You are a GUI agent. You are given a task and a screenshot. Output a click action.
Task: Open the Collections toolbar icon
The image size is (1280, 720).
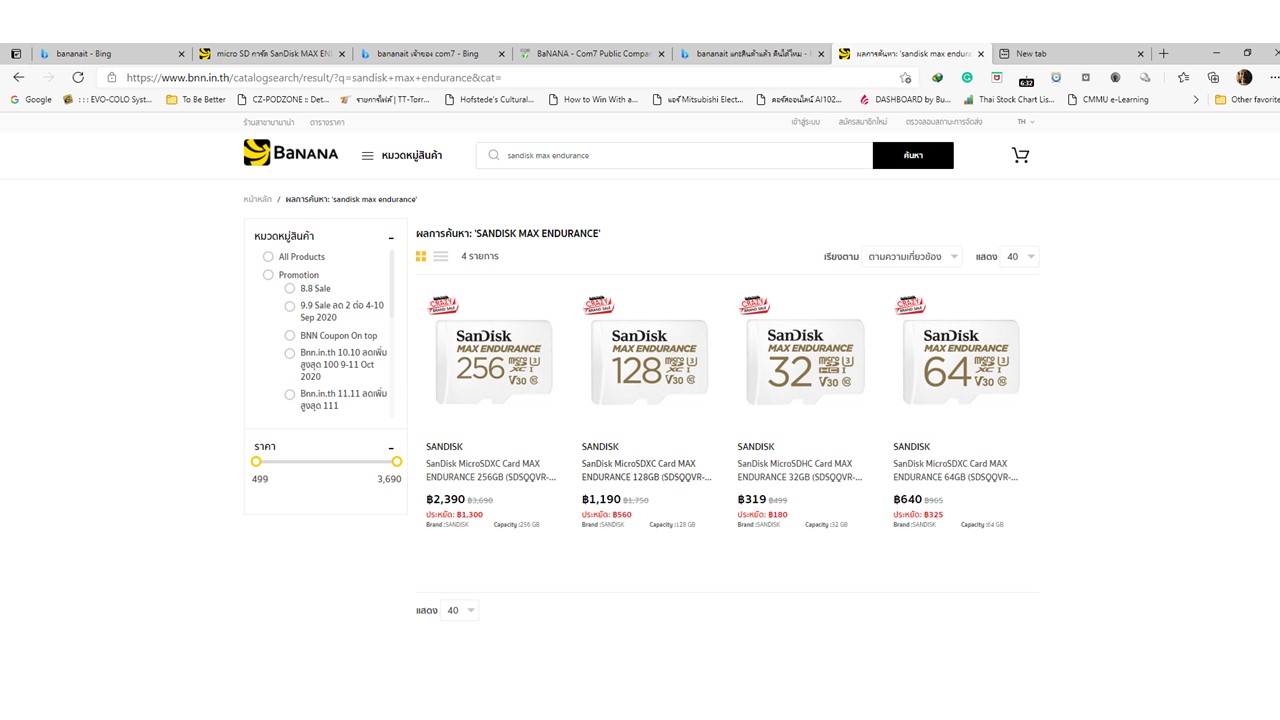coord(1213,77)
